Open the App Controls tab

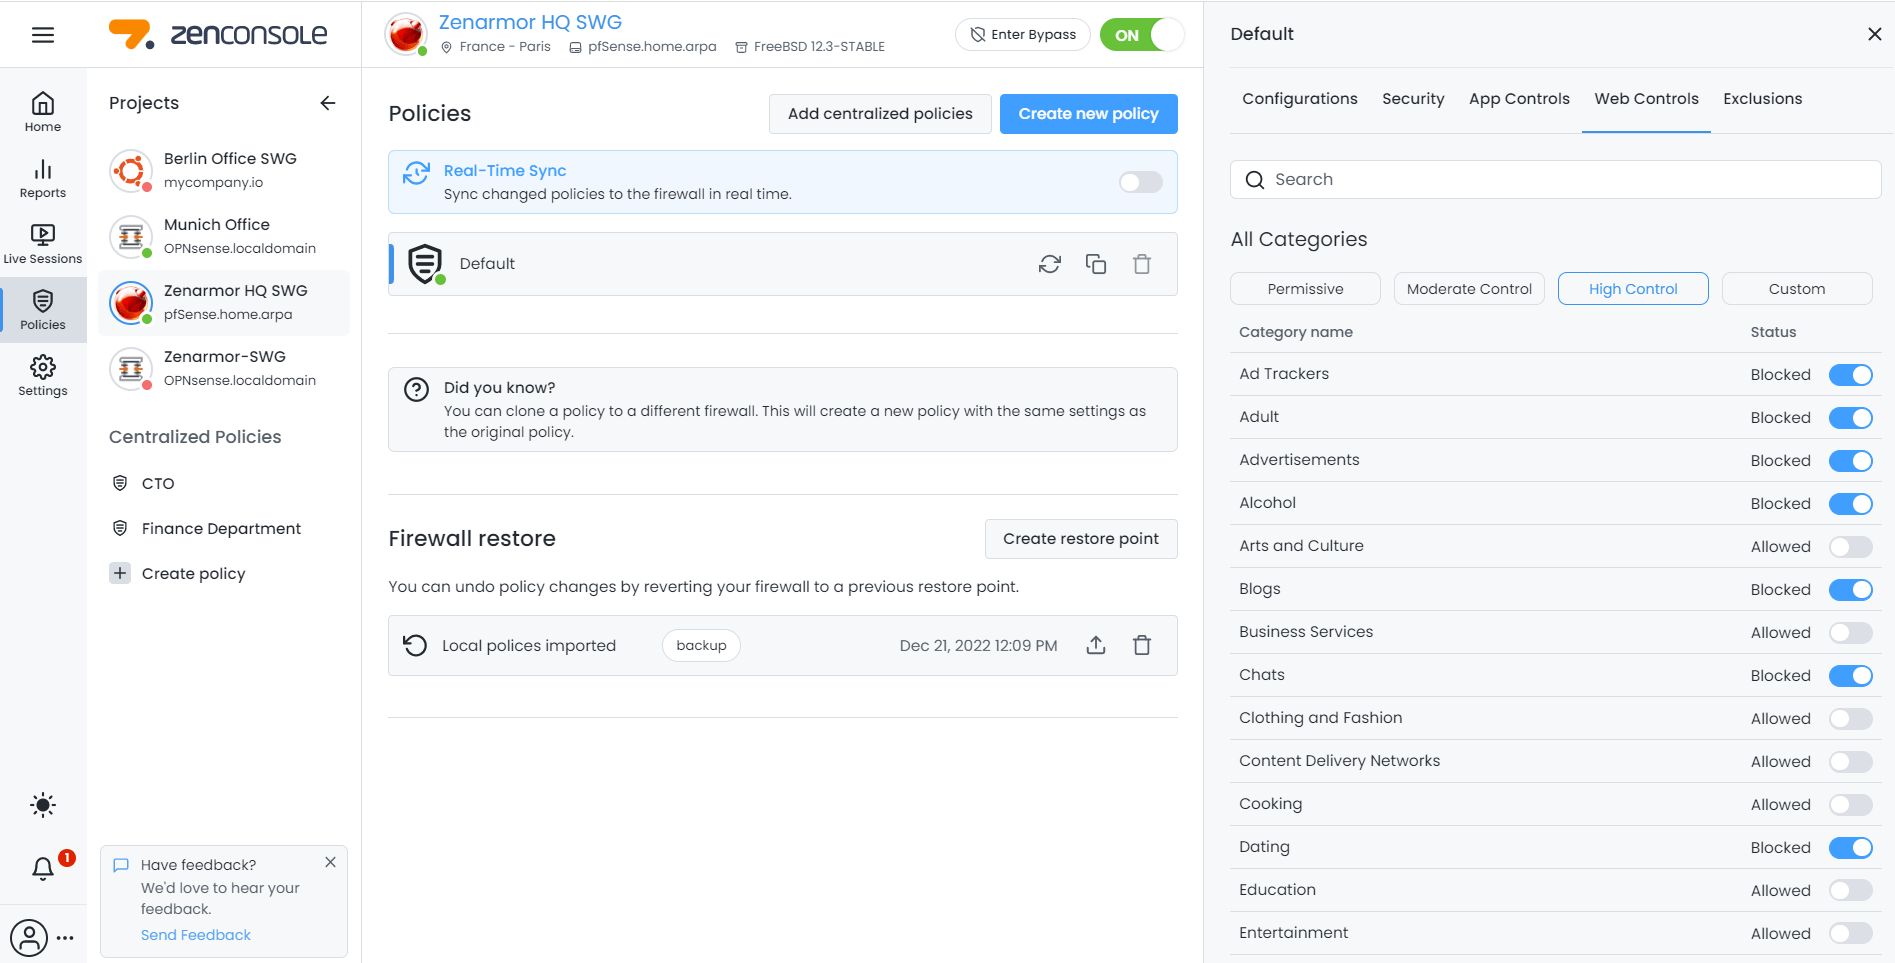click(x=1519, y=99)
